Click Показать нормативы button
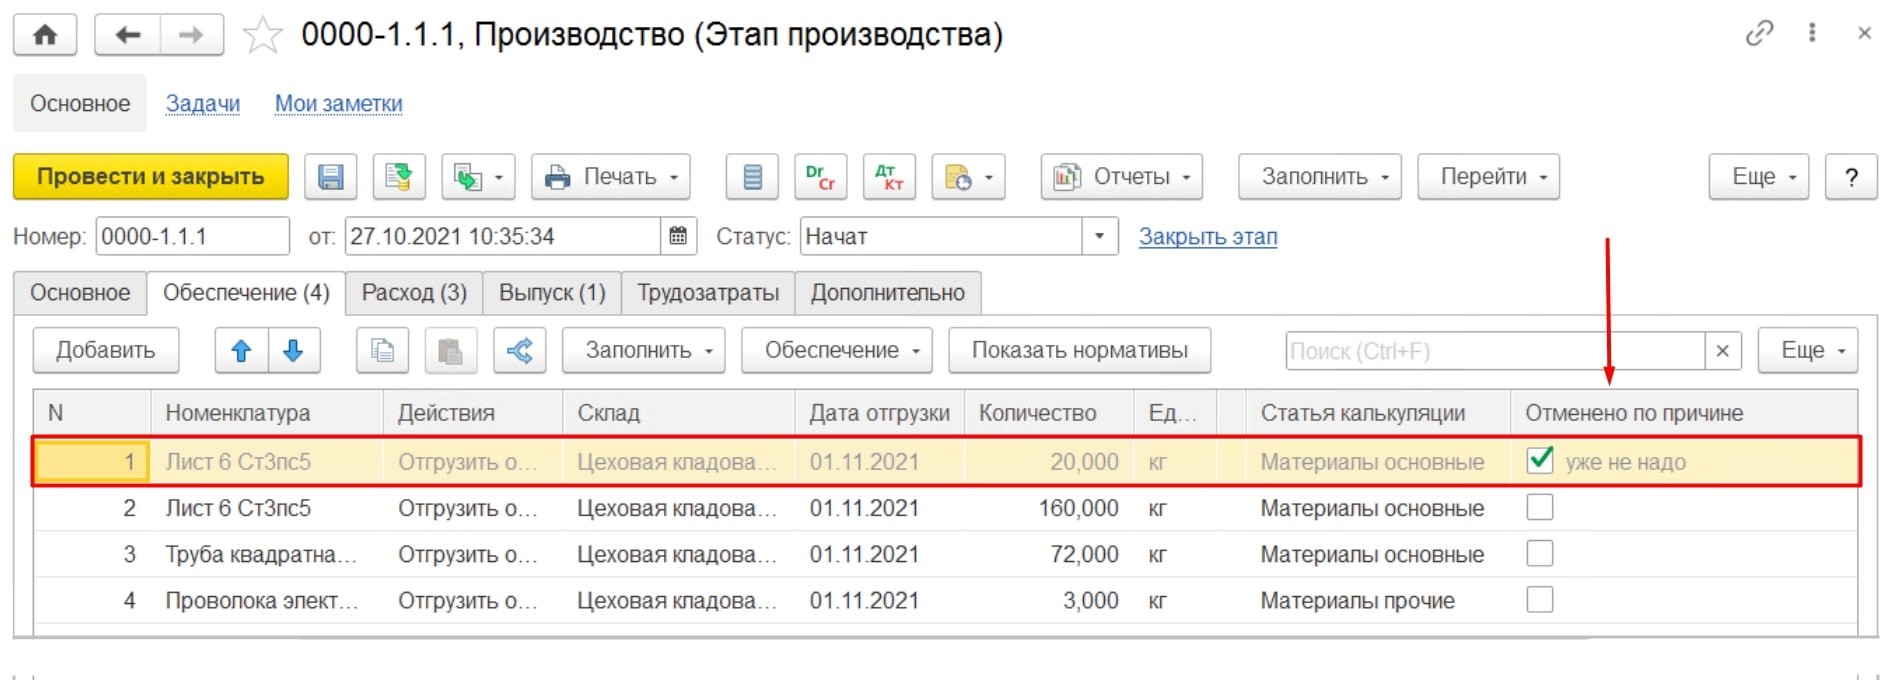The width and height of the screenshot is (1888, 680). [1080, 351]
